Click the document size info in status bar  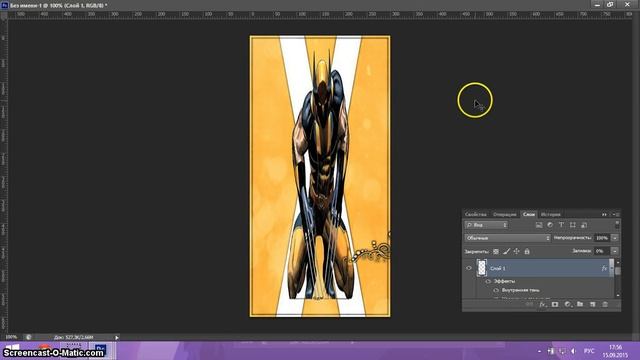(x=73, y=338)
